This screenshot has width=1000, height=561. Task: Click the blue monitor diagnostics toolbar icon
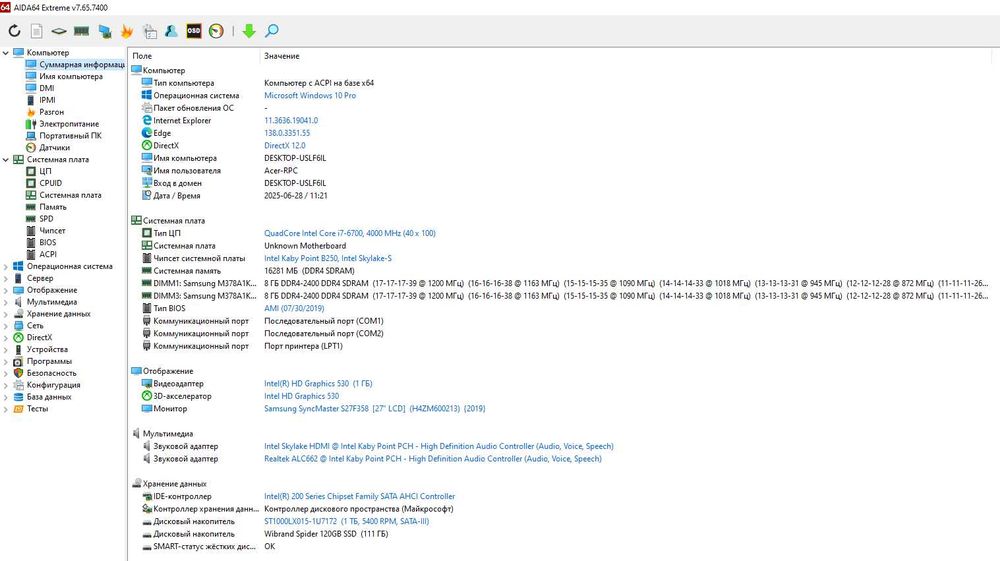pos(105,31)
